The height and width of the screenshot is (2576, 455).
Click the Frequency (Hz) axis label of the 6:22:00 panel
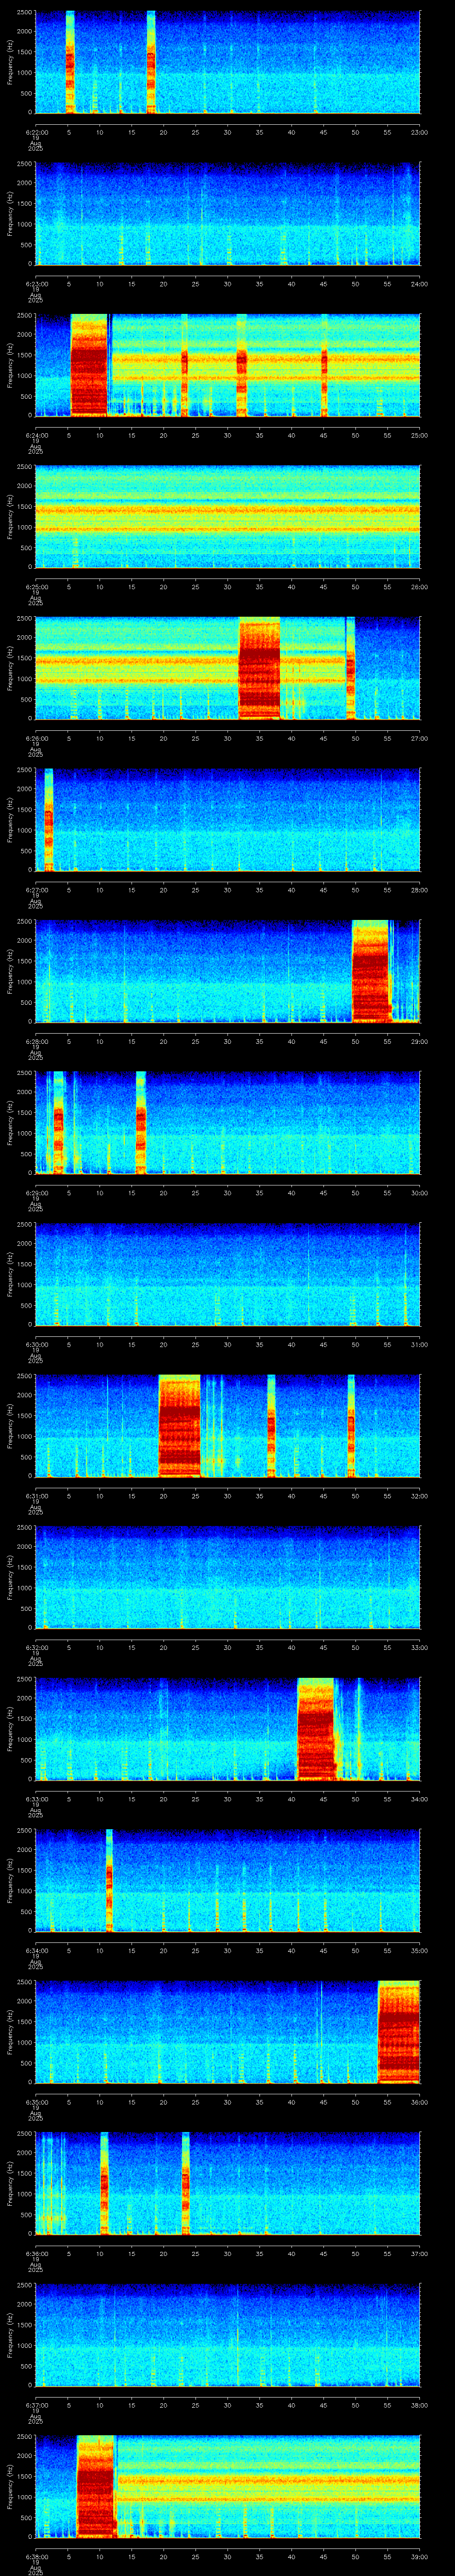[x=10, y=62]
